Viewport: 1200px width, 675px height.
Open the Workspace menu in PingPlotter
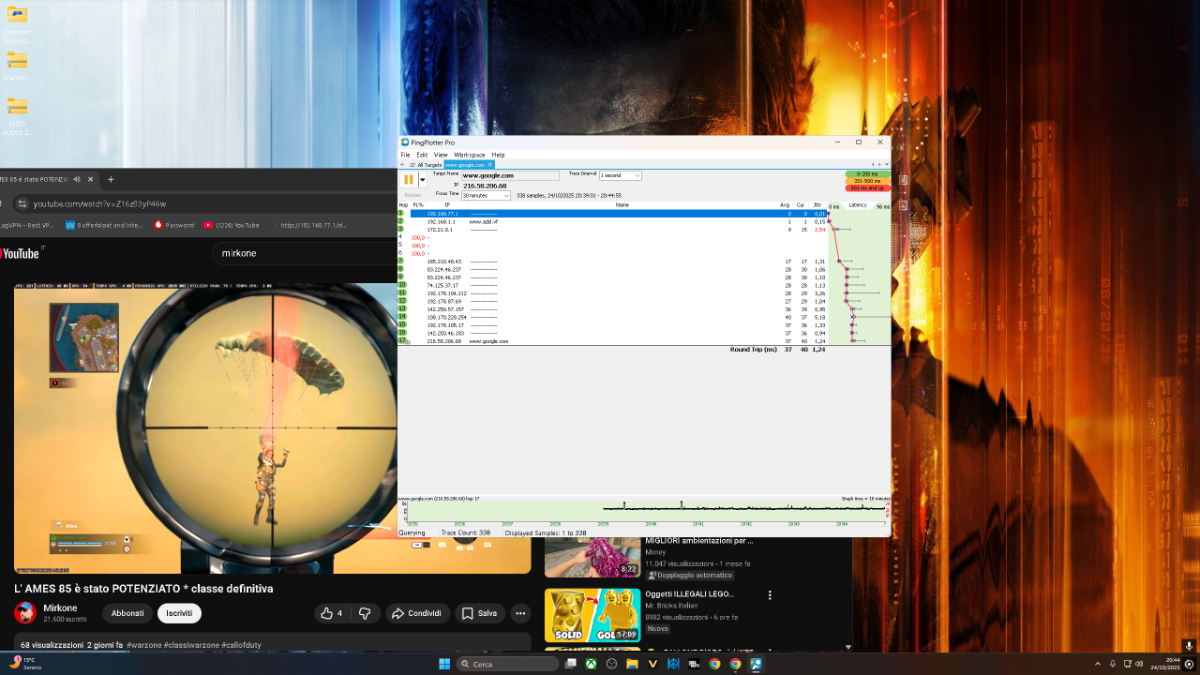469,155
